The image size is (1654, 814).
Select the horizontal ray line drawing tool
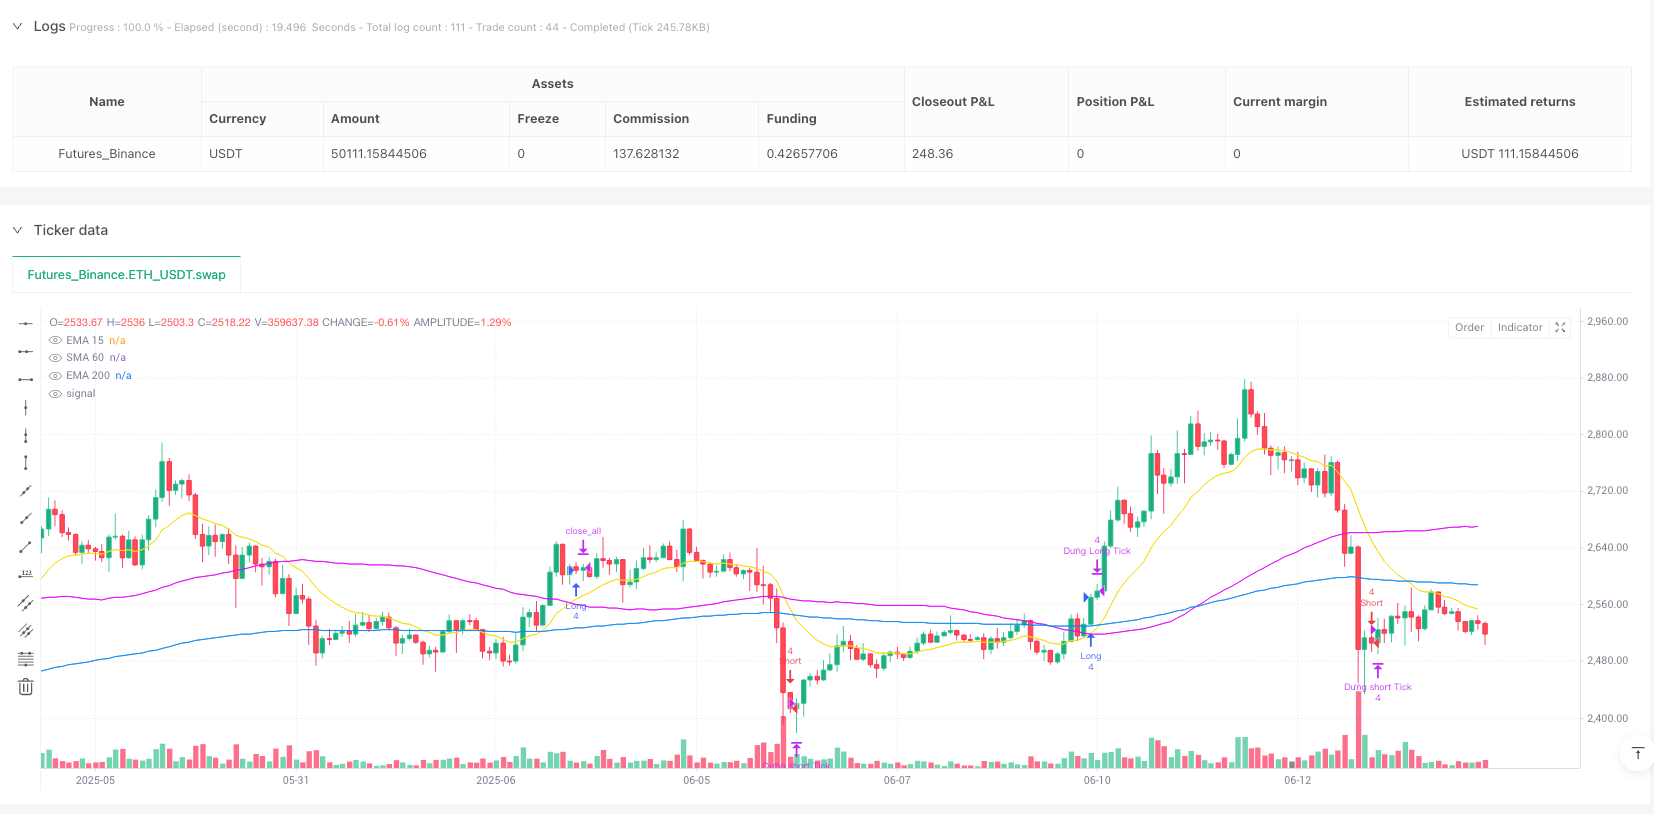(26, 352)
